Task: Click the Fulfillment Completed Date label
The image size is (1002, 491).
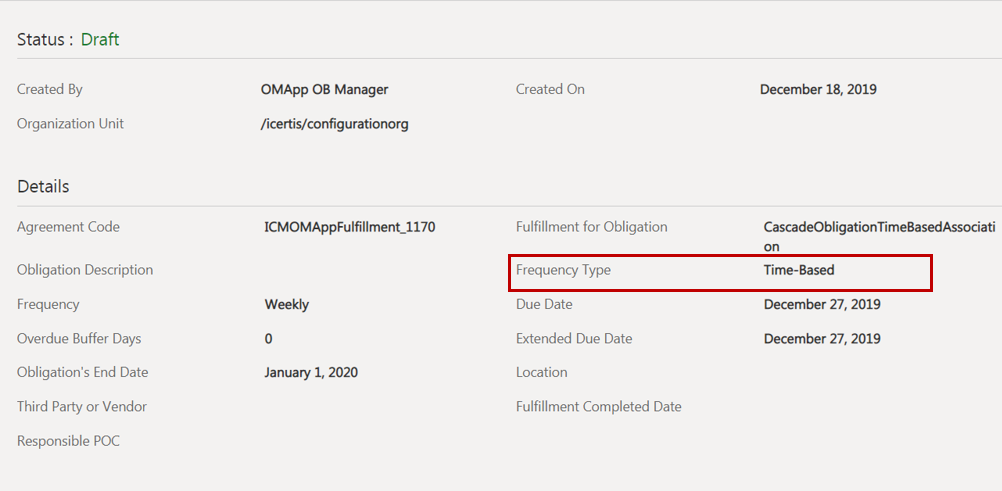Action: pyautogui.click(x=599, y=407)
